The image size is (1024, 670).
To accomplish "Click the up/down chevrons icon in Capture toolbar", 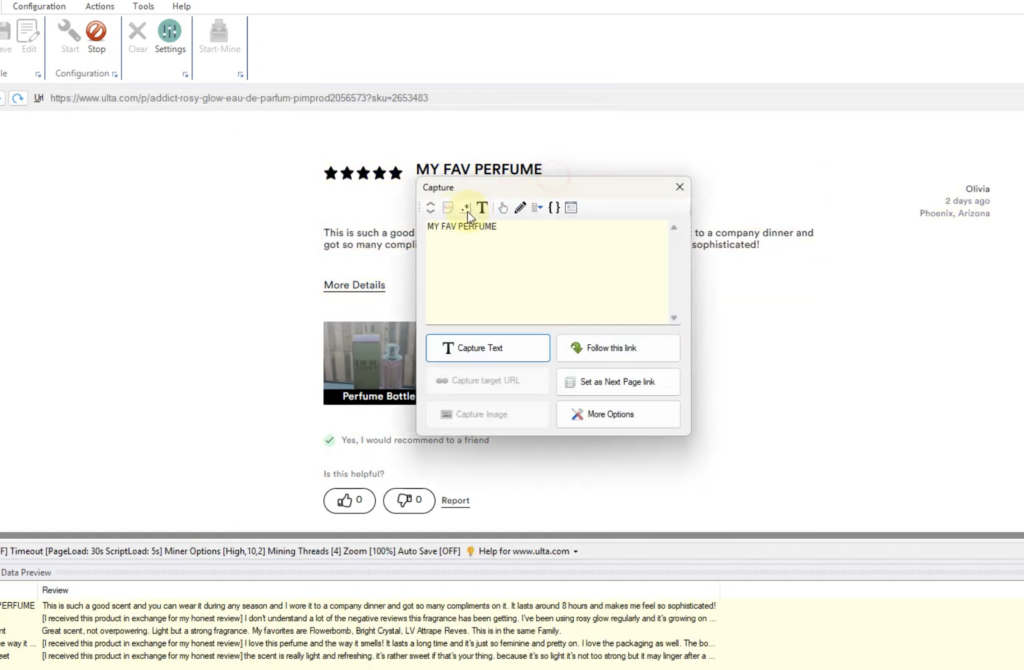I will 430,208.
